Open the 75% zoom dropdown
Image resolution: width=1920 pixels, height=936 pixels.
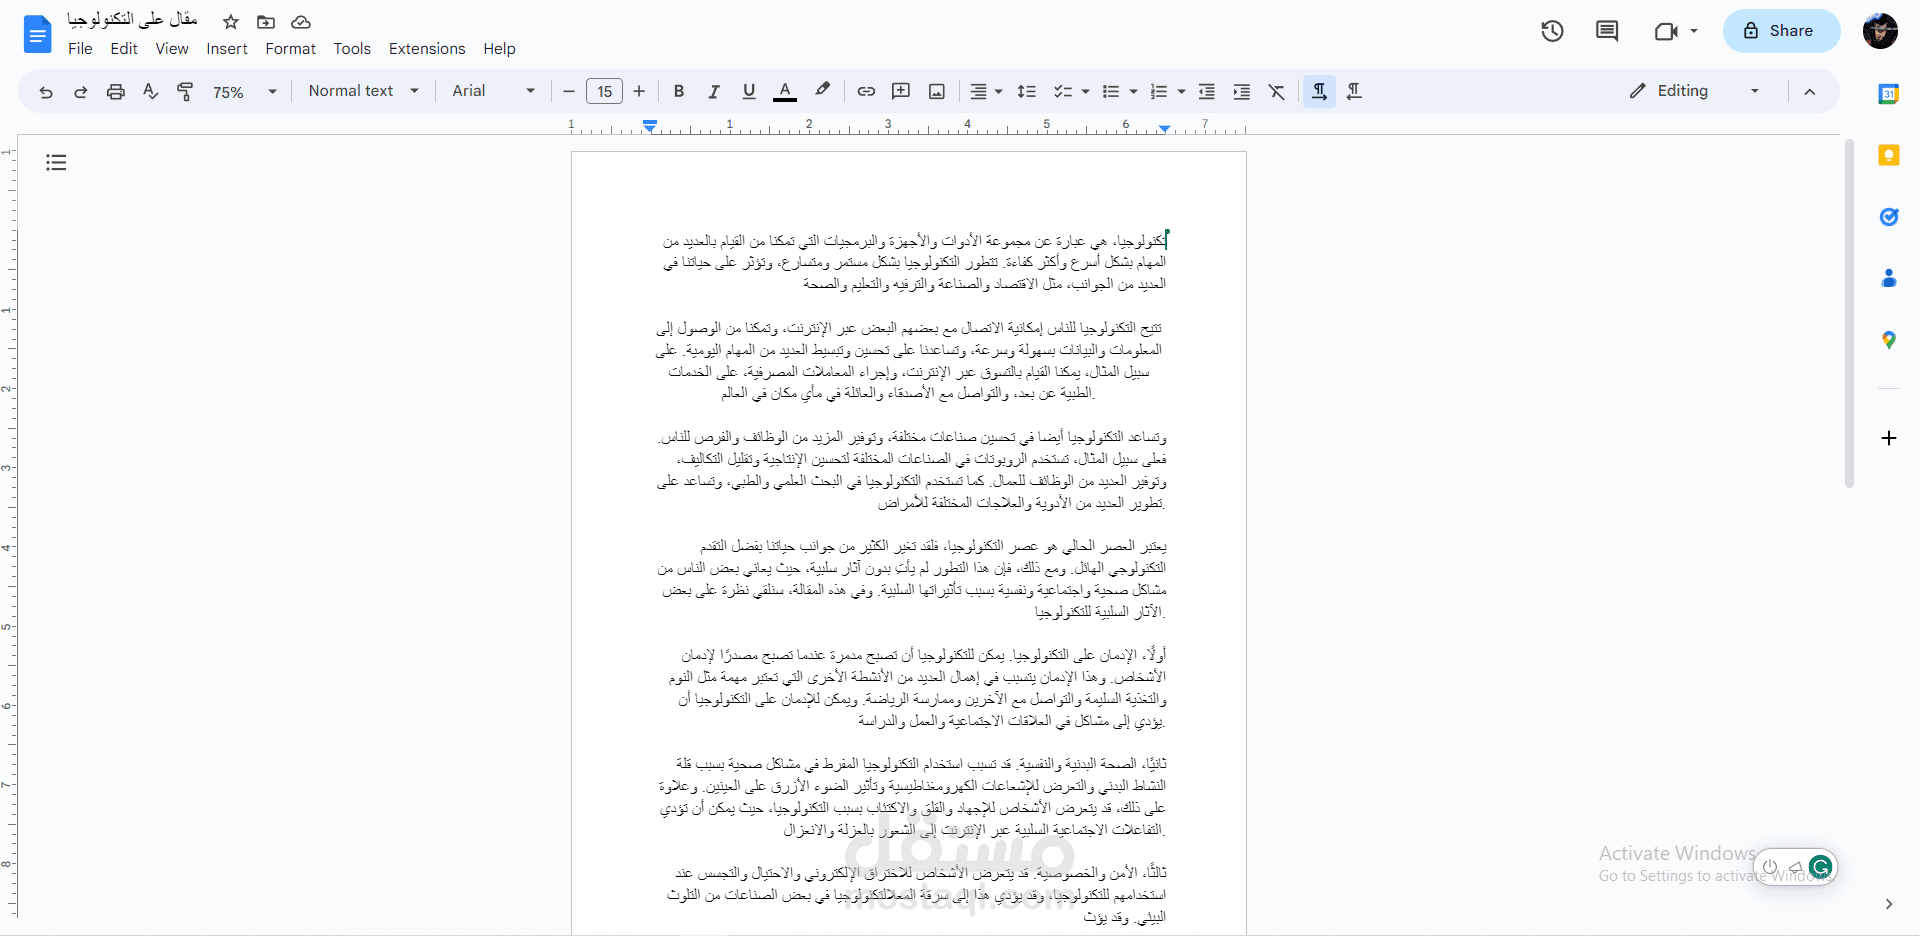[x=244, y=92]
